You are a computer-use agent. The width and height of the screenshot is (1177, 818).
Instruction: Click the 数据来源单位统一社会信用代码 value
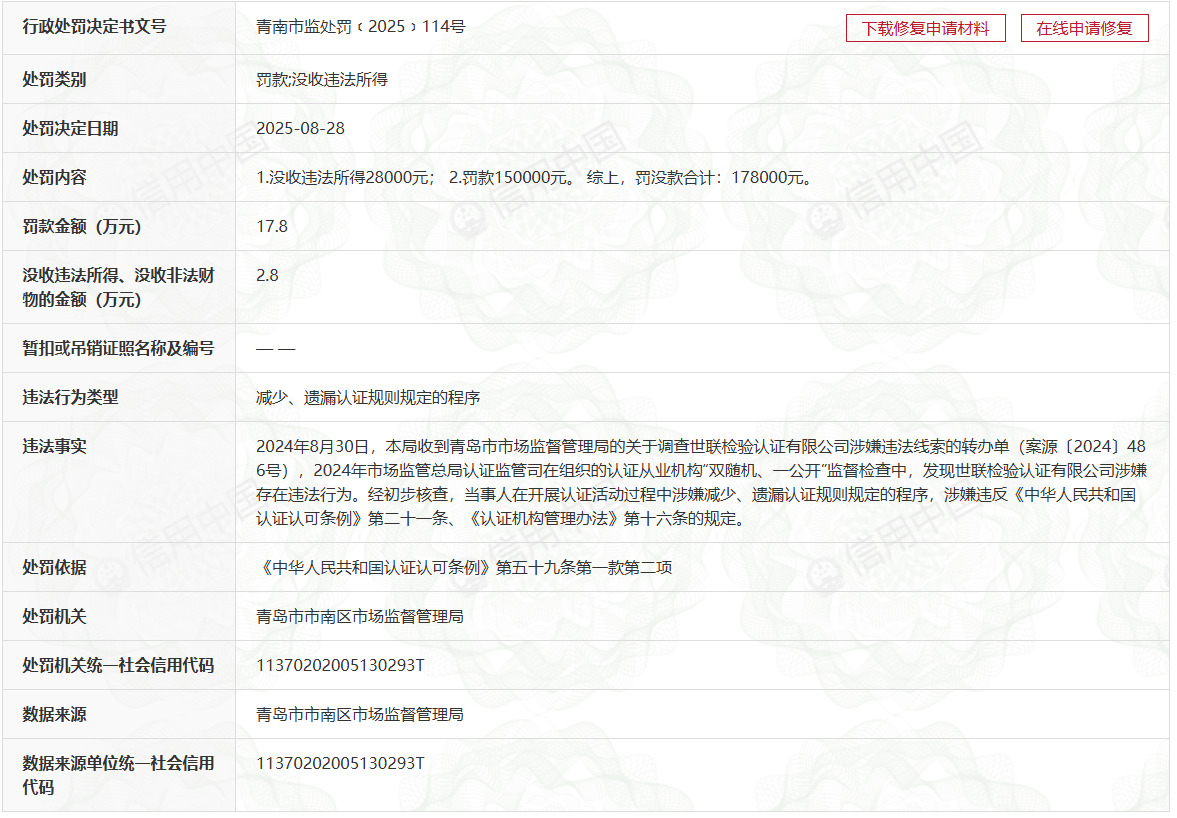click(x=340, y=763)
